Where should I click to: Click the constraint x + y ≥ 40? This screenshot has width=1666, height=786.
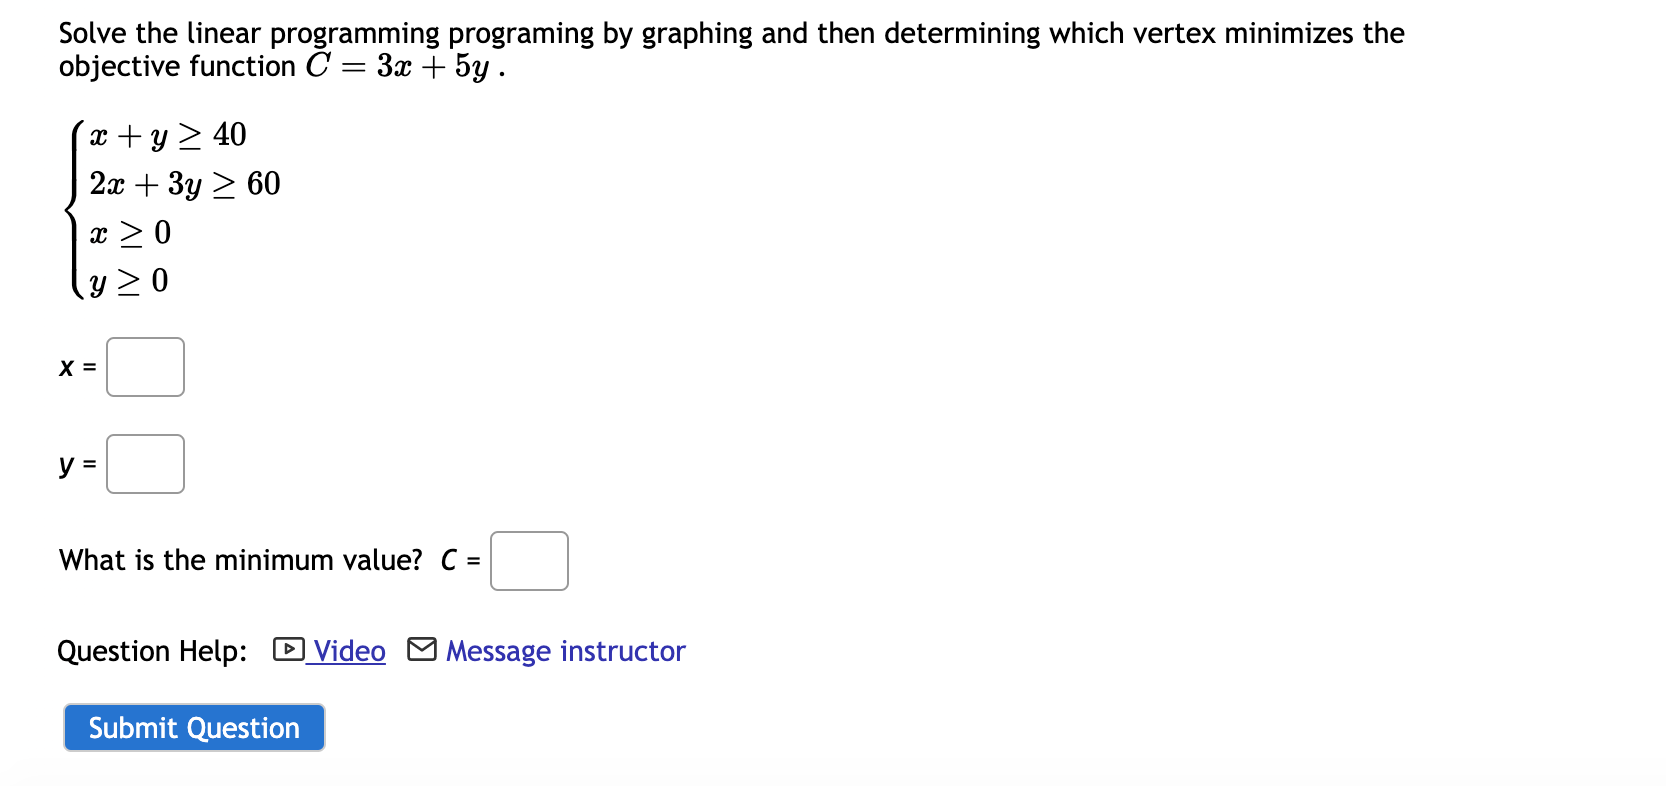168,135
